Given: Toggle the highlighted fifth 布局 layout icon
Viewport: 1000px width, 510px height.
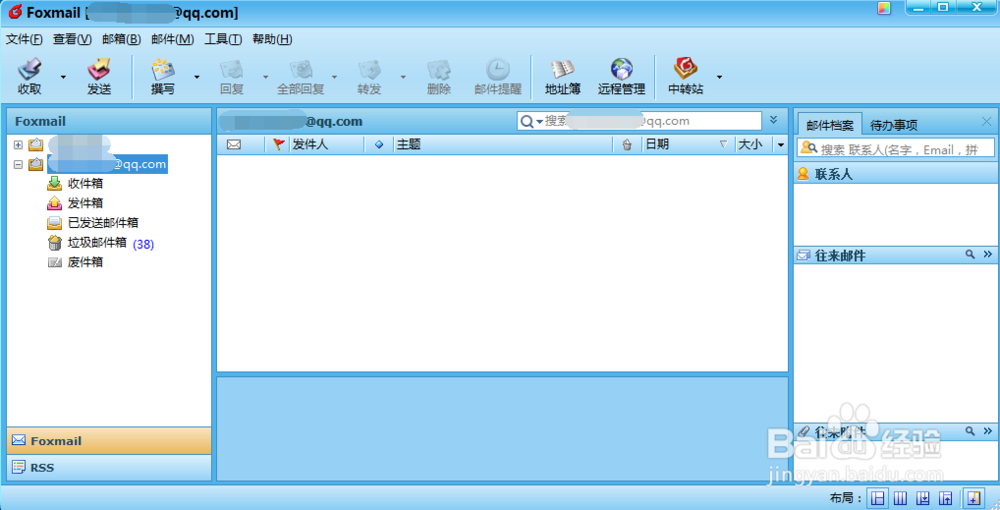Looking at the screenshot, I should pos(973,498).
